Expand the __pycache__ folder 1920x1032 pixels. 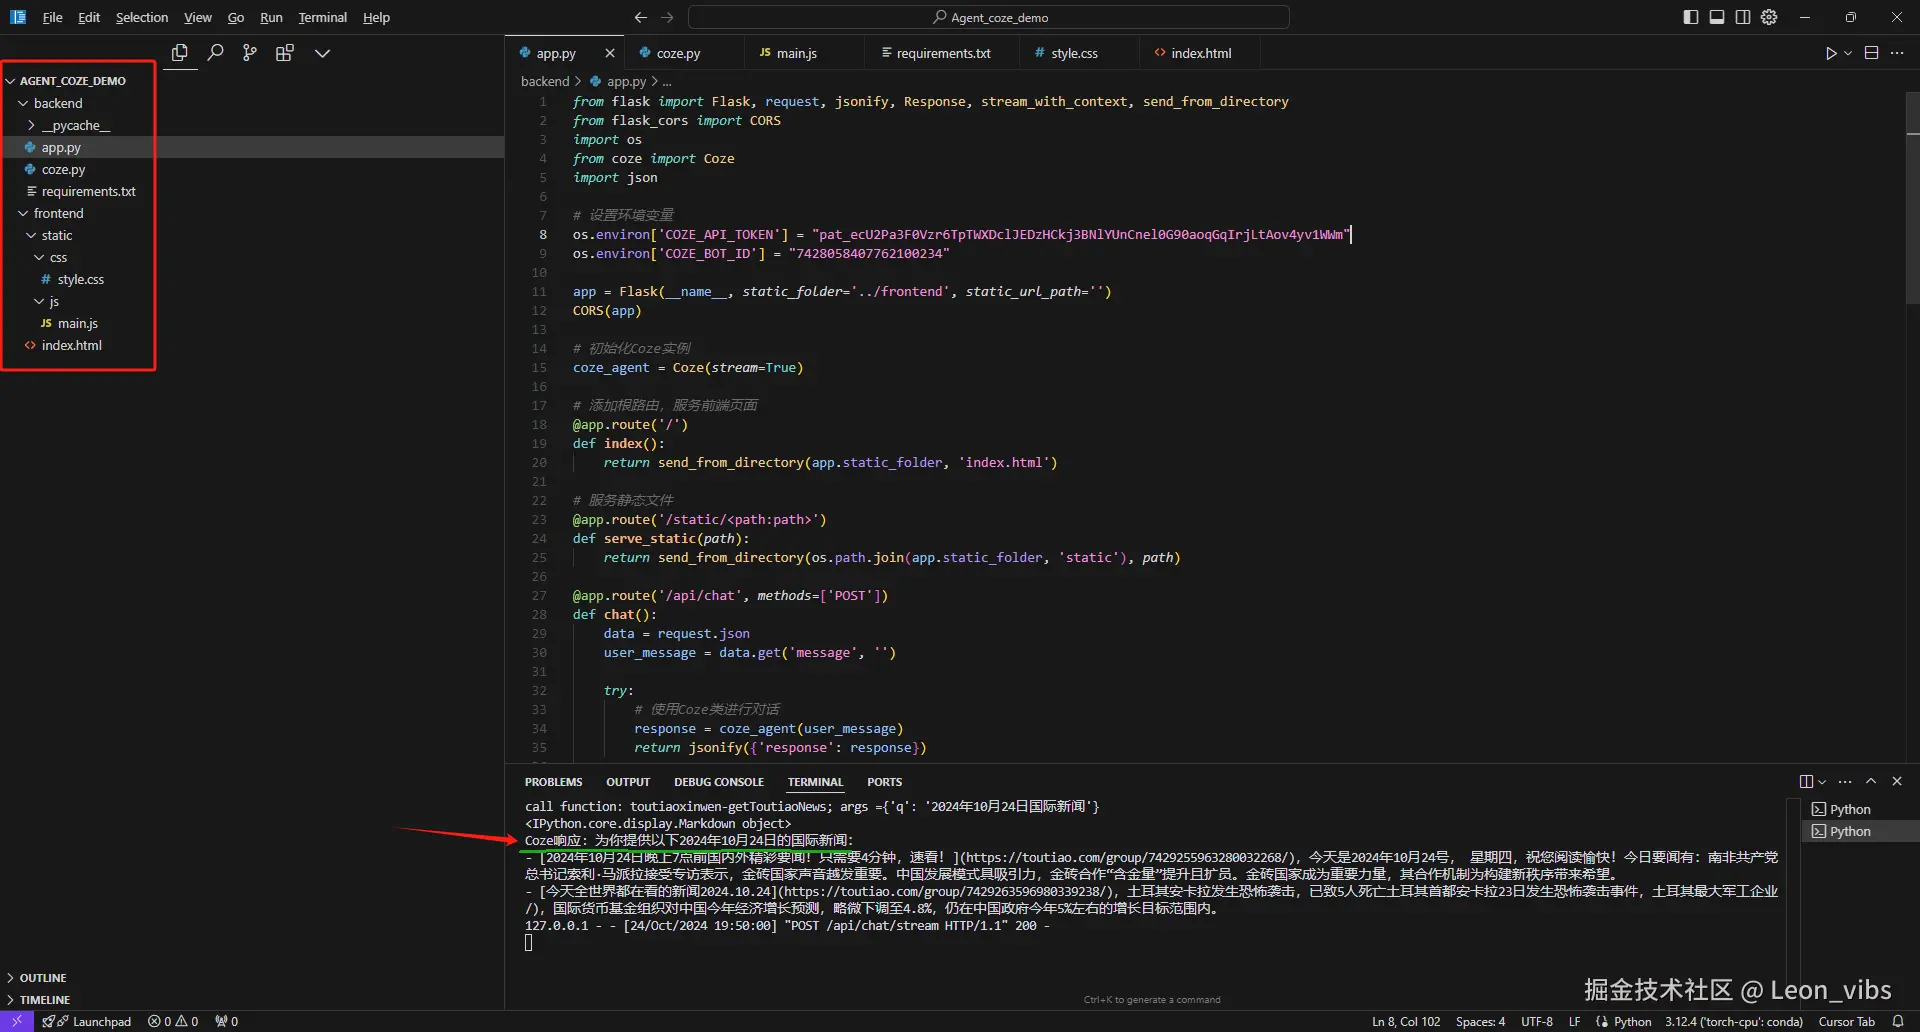[75, 125]
